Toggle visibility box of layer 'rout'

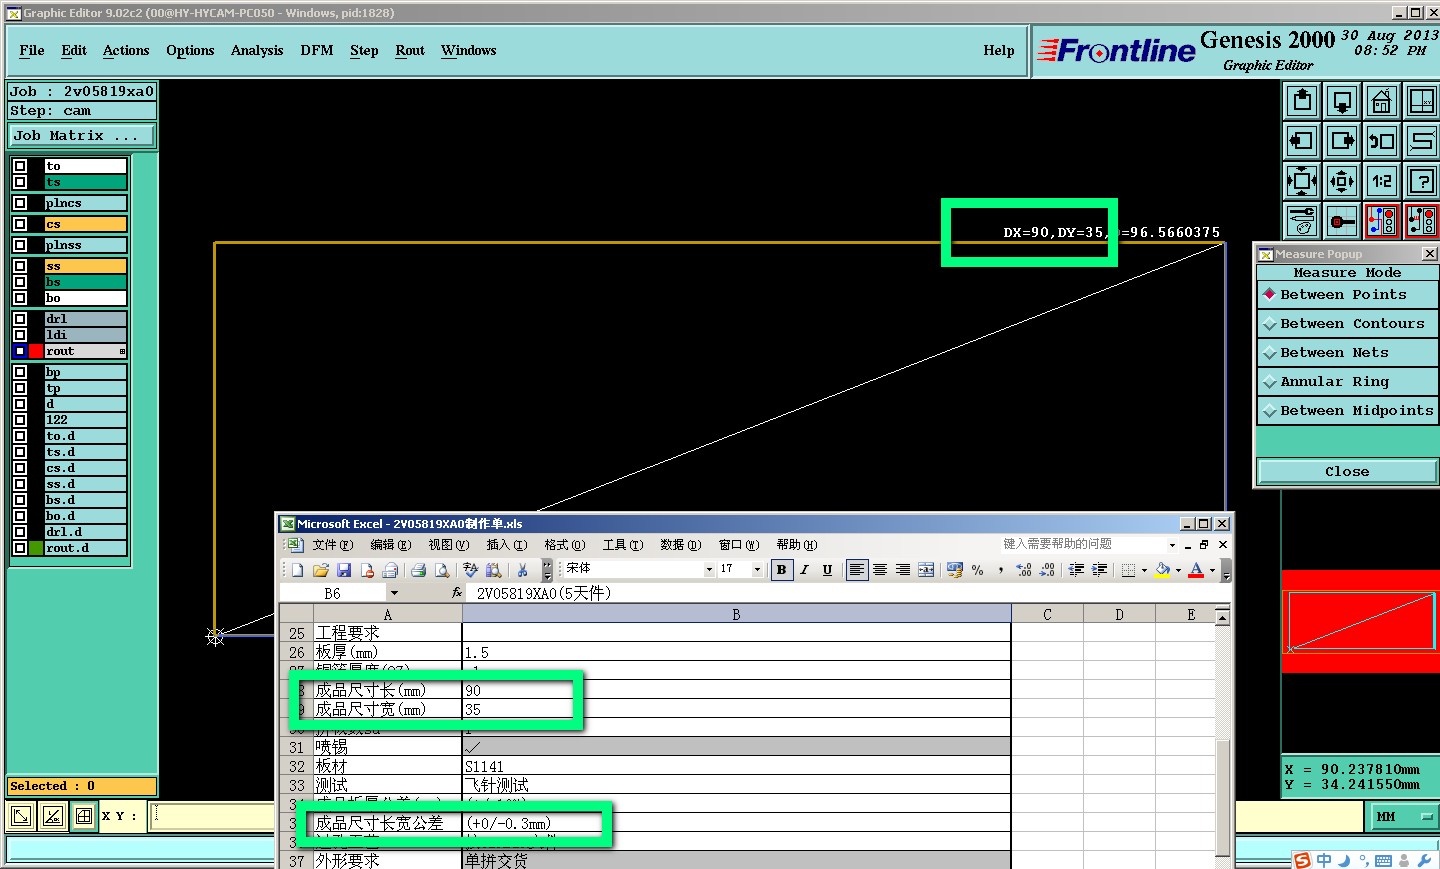tap(20, 351)
